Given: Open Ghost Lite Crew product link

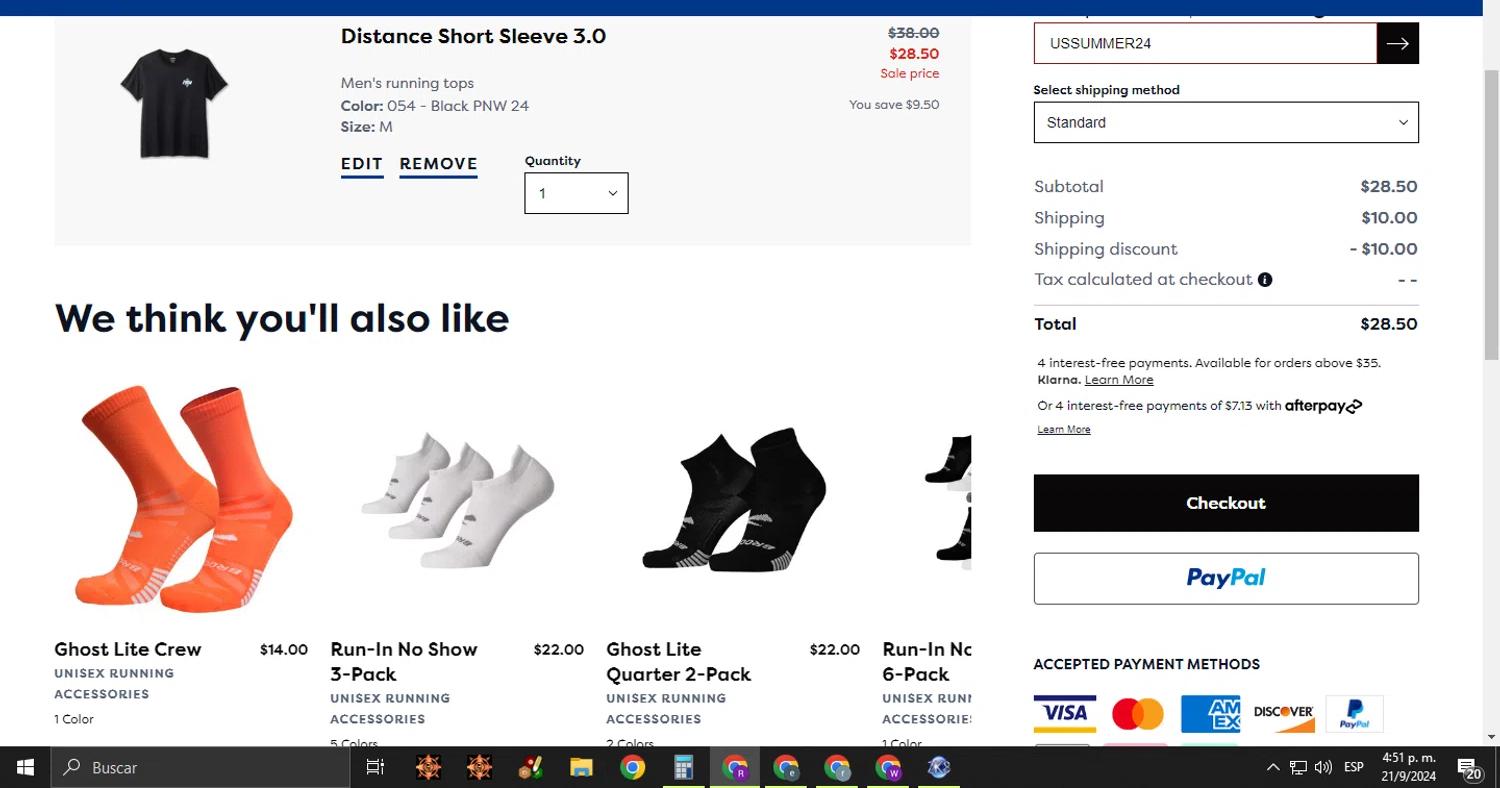Looking at the screenshot, I should click(128, 649).
